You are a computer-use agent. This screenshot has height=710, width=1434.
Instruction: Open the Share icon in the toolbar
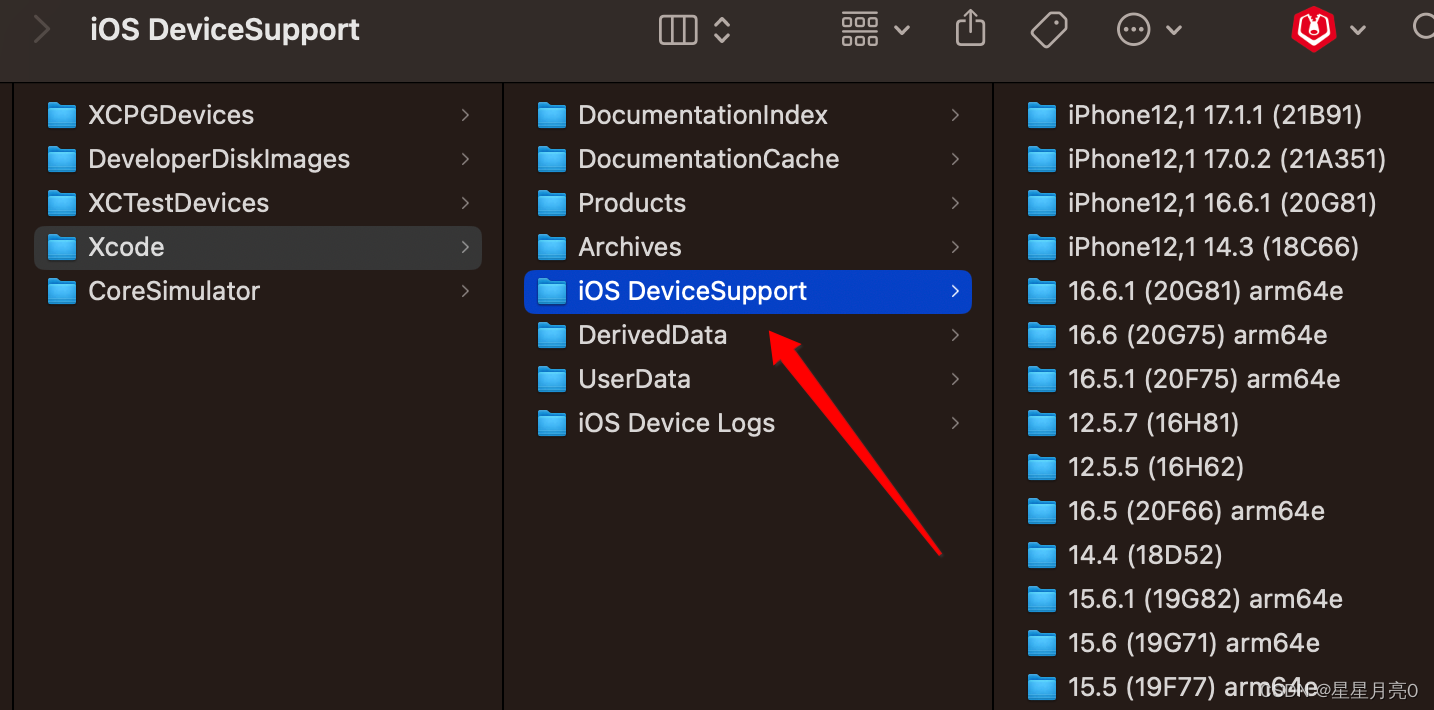970,29
